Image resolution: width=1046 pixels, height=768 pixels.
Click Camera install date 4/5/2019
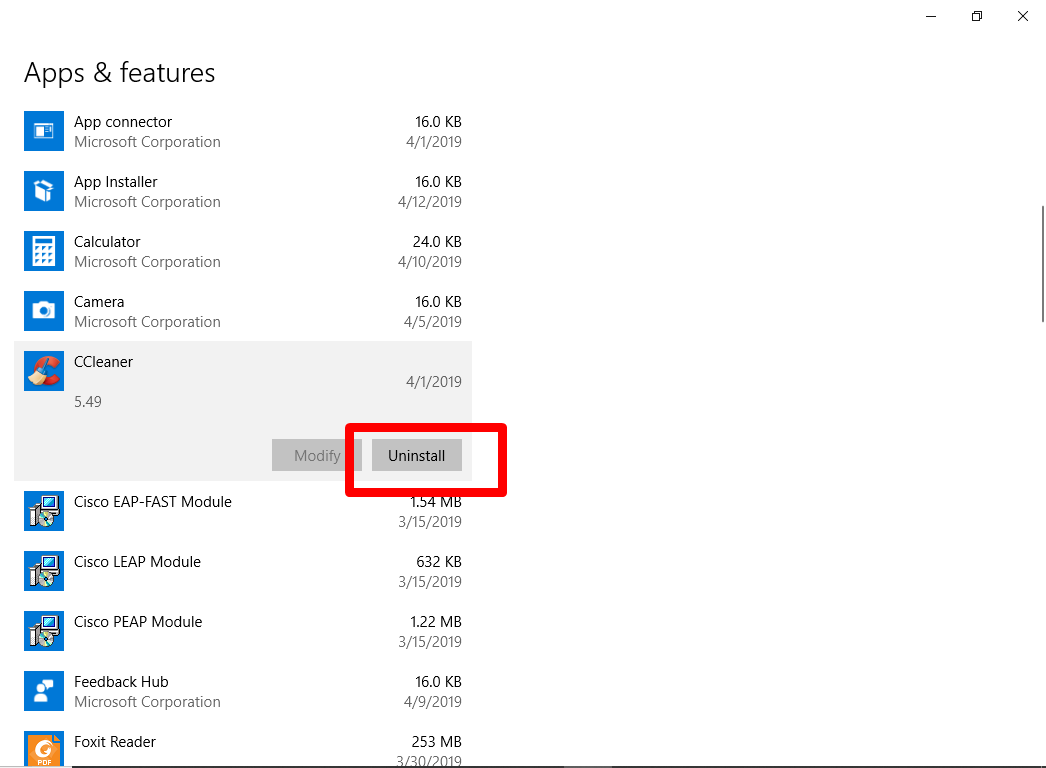coord(433,322)
